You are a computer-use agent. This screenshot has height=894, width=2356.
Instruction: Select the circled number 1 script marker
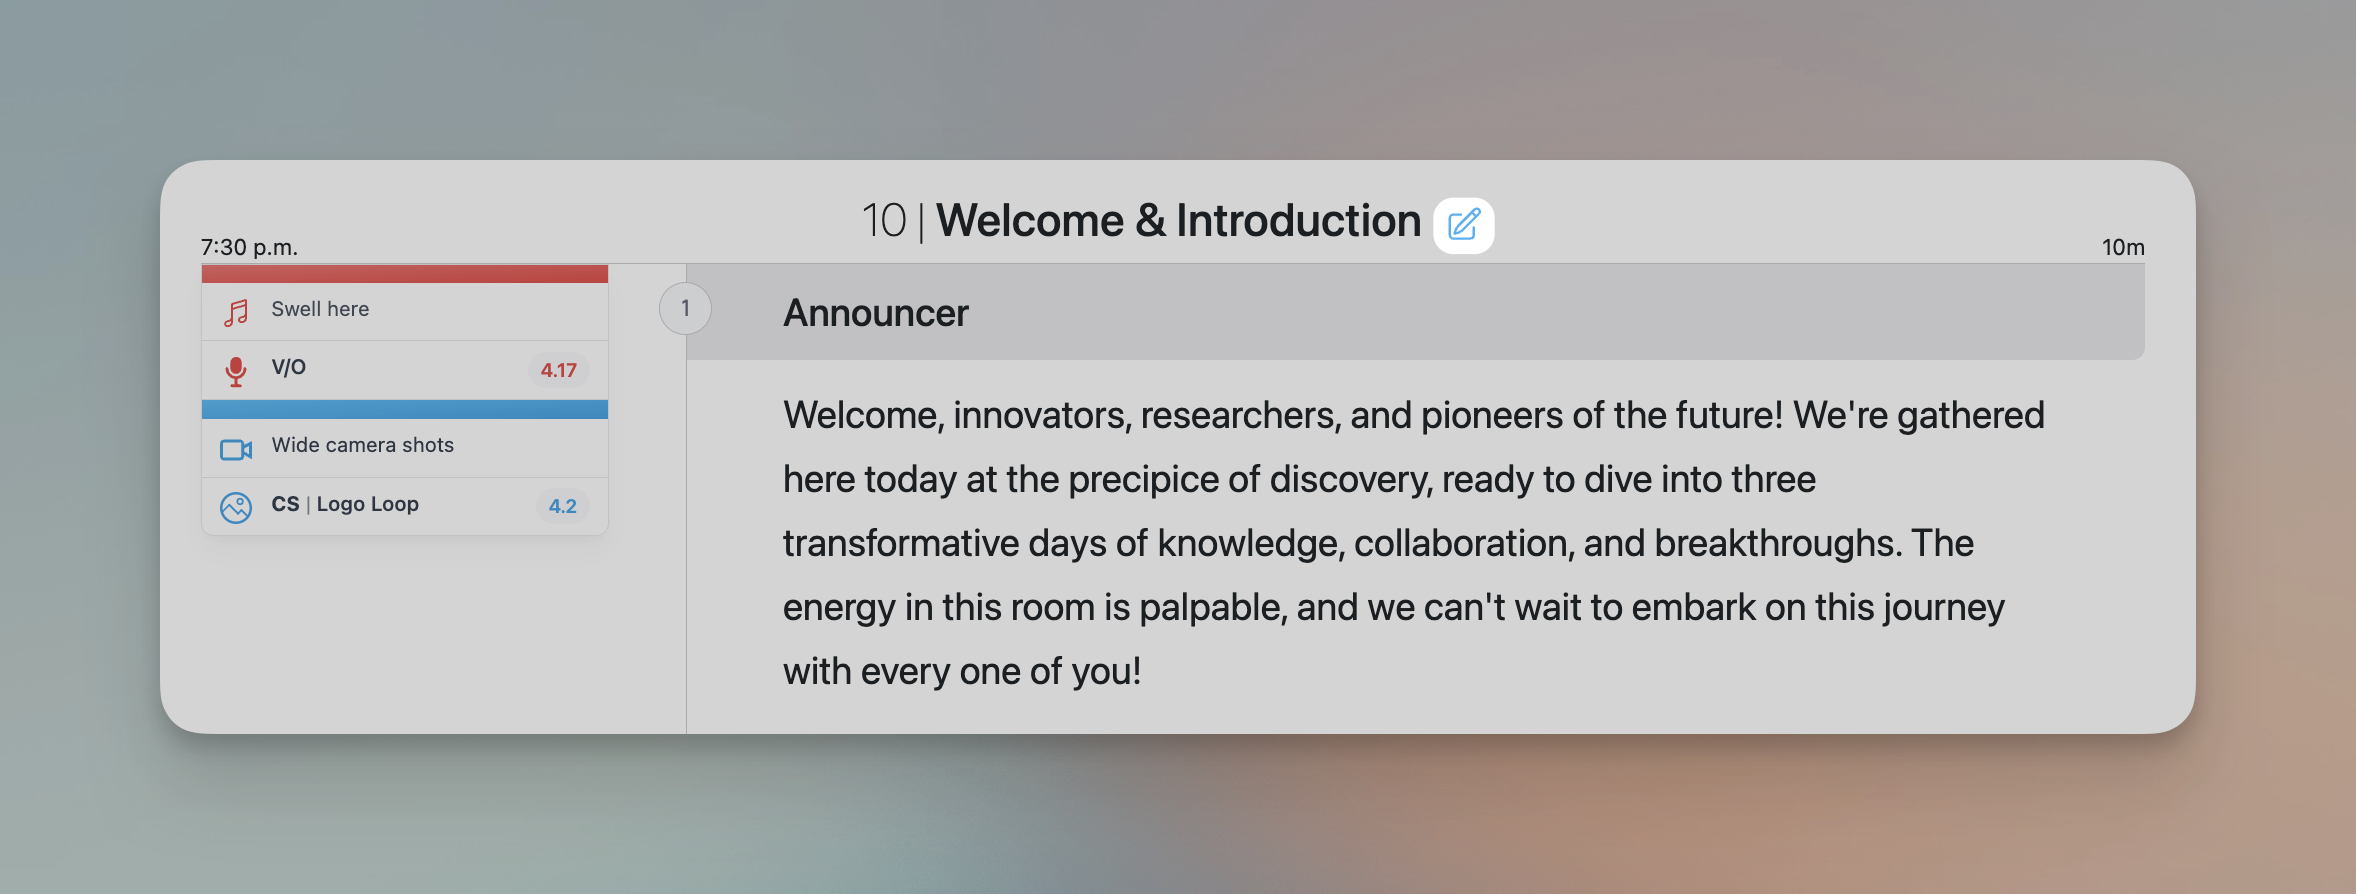click(685, 309)
